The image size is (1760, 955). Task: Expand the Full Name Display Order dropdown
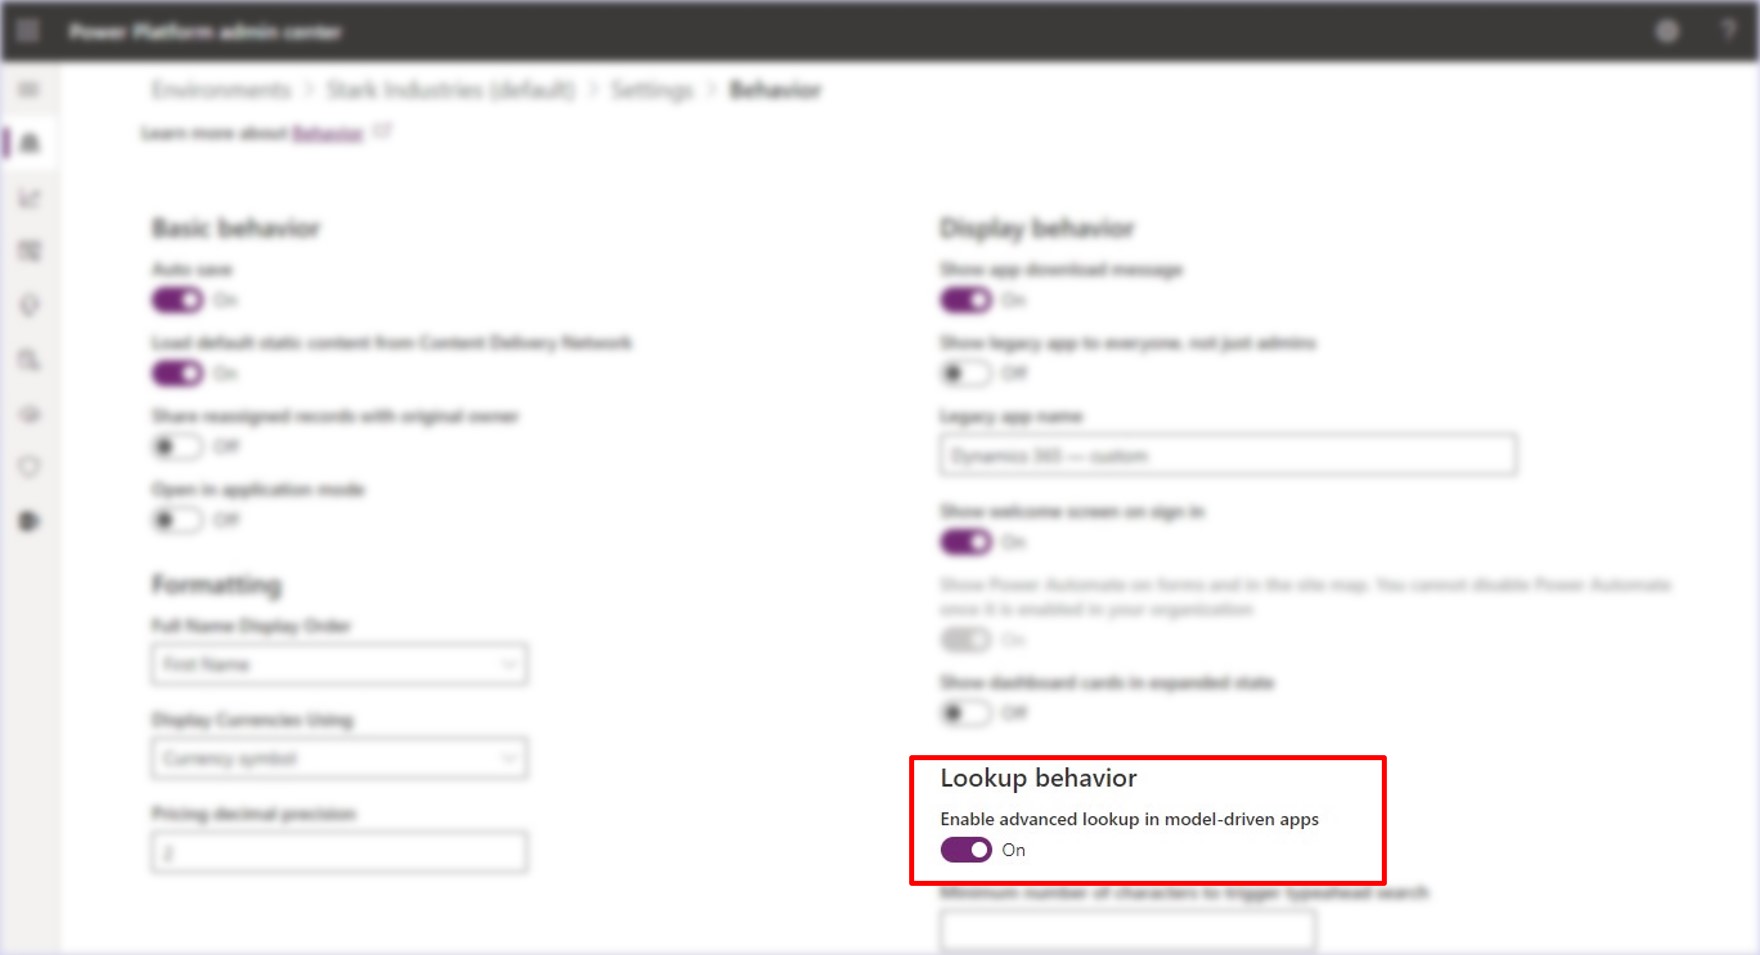(339, 665)
